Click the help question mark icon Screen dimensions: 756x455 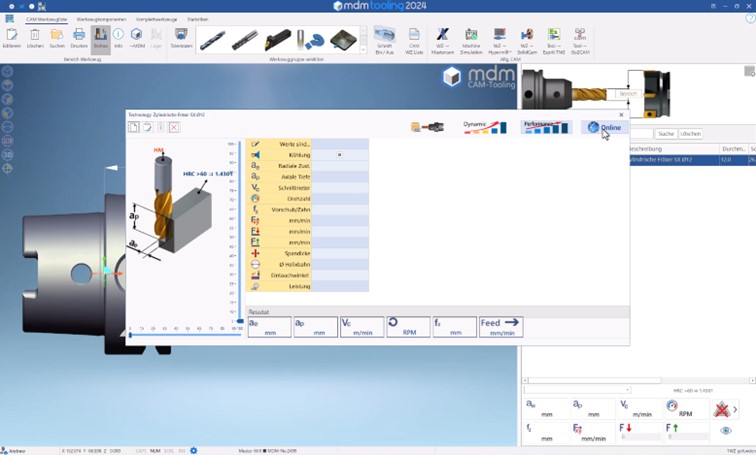(750, 18)
